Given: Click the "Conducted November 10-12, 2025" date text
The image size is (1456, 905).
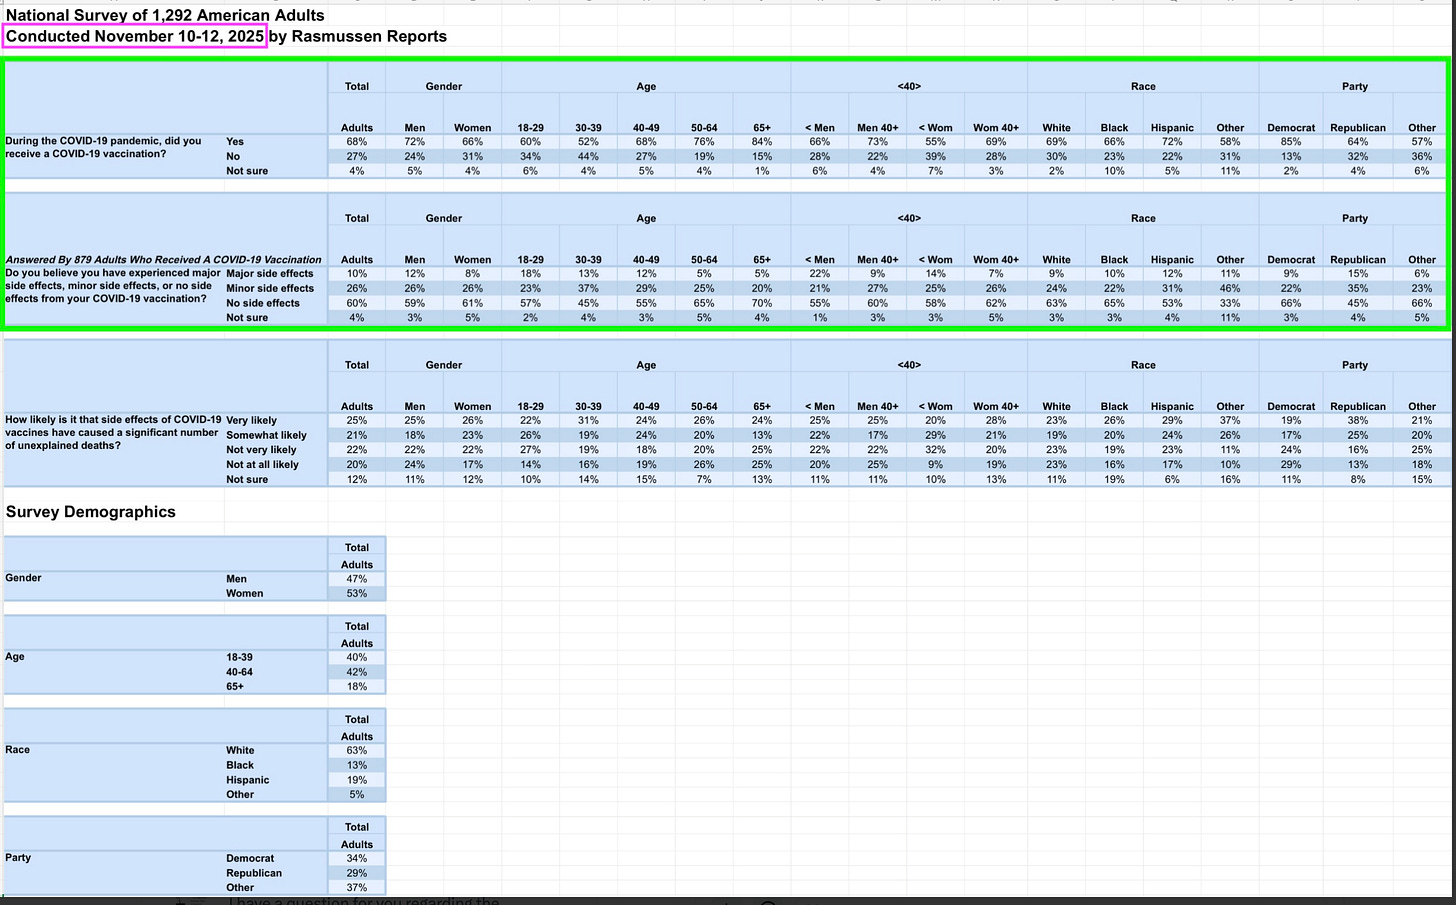Looking at the screenshot, I should [135, 36].
